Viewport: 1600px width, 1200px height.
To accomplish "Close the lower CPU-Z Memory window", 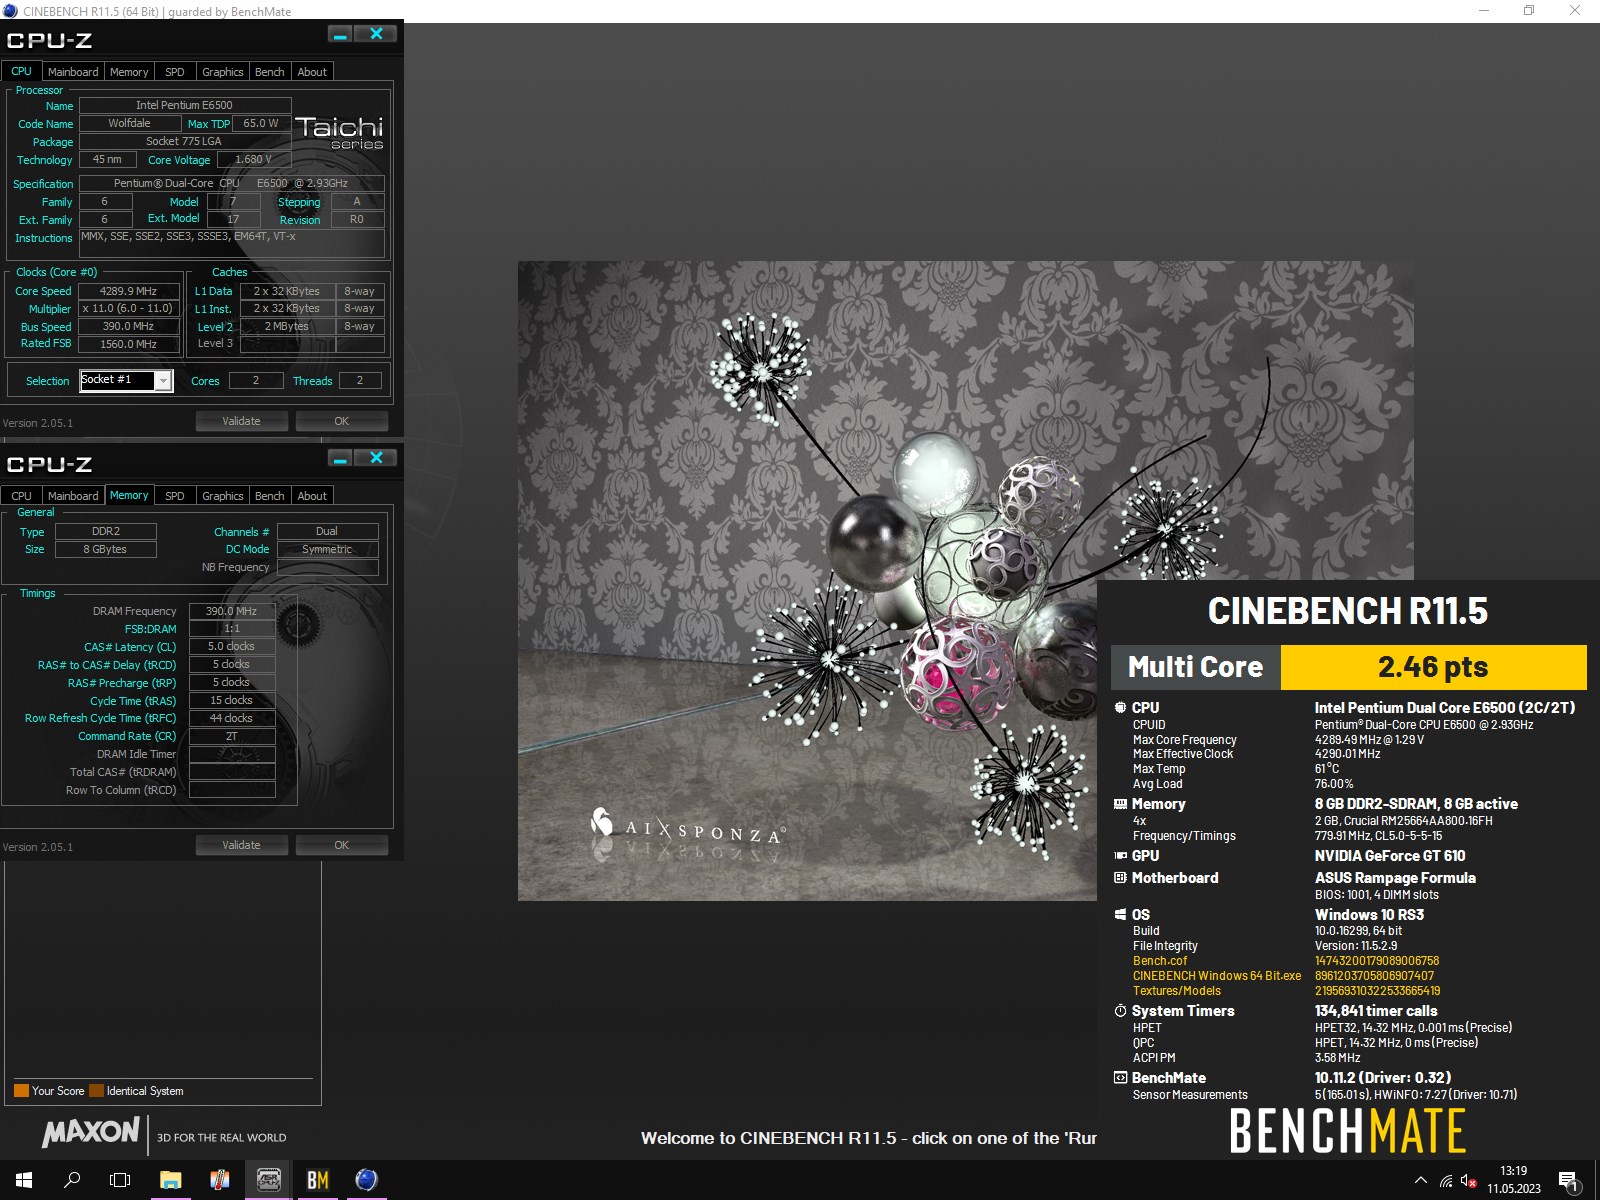I will 376,458.
